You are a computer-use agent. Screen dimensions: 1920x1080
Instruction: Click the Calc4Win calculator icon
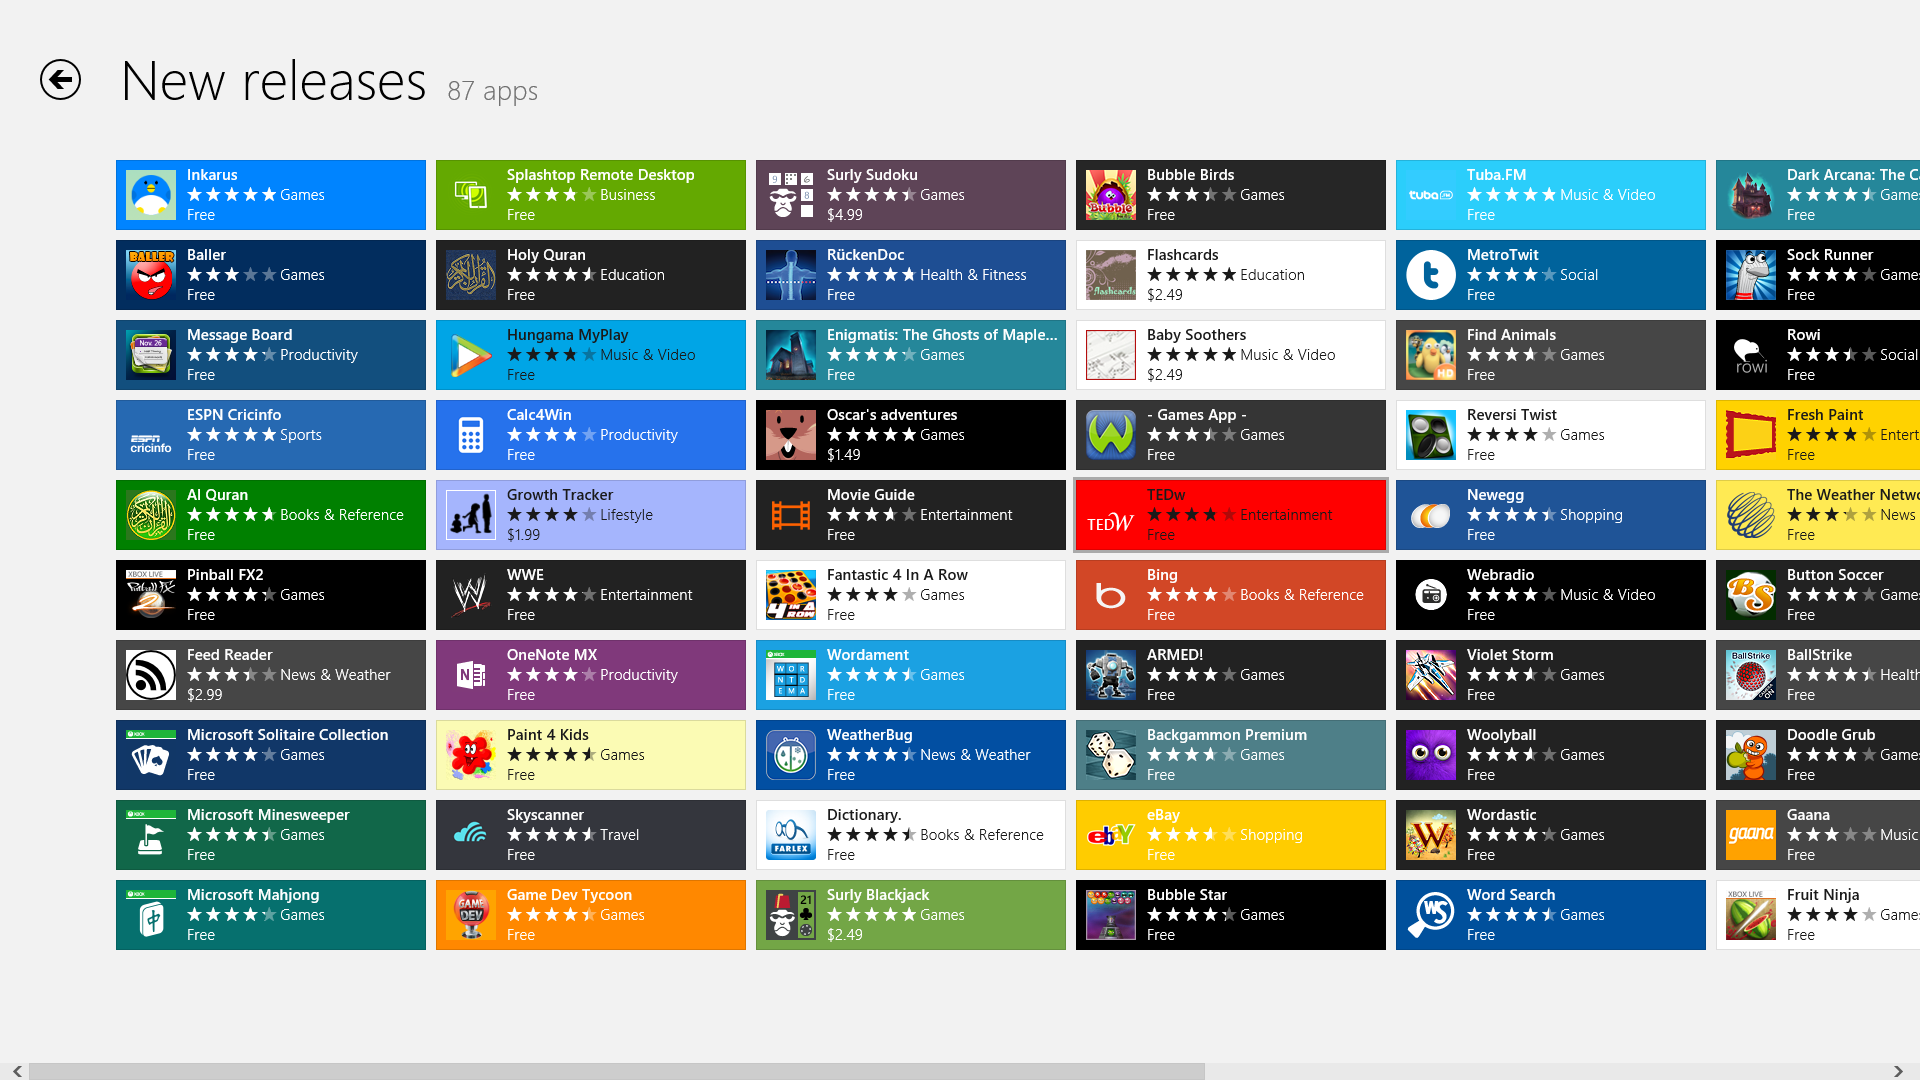(x=471, y=435)
